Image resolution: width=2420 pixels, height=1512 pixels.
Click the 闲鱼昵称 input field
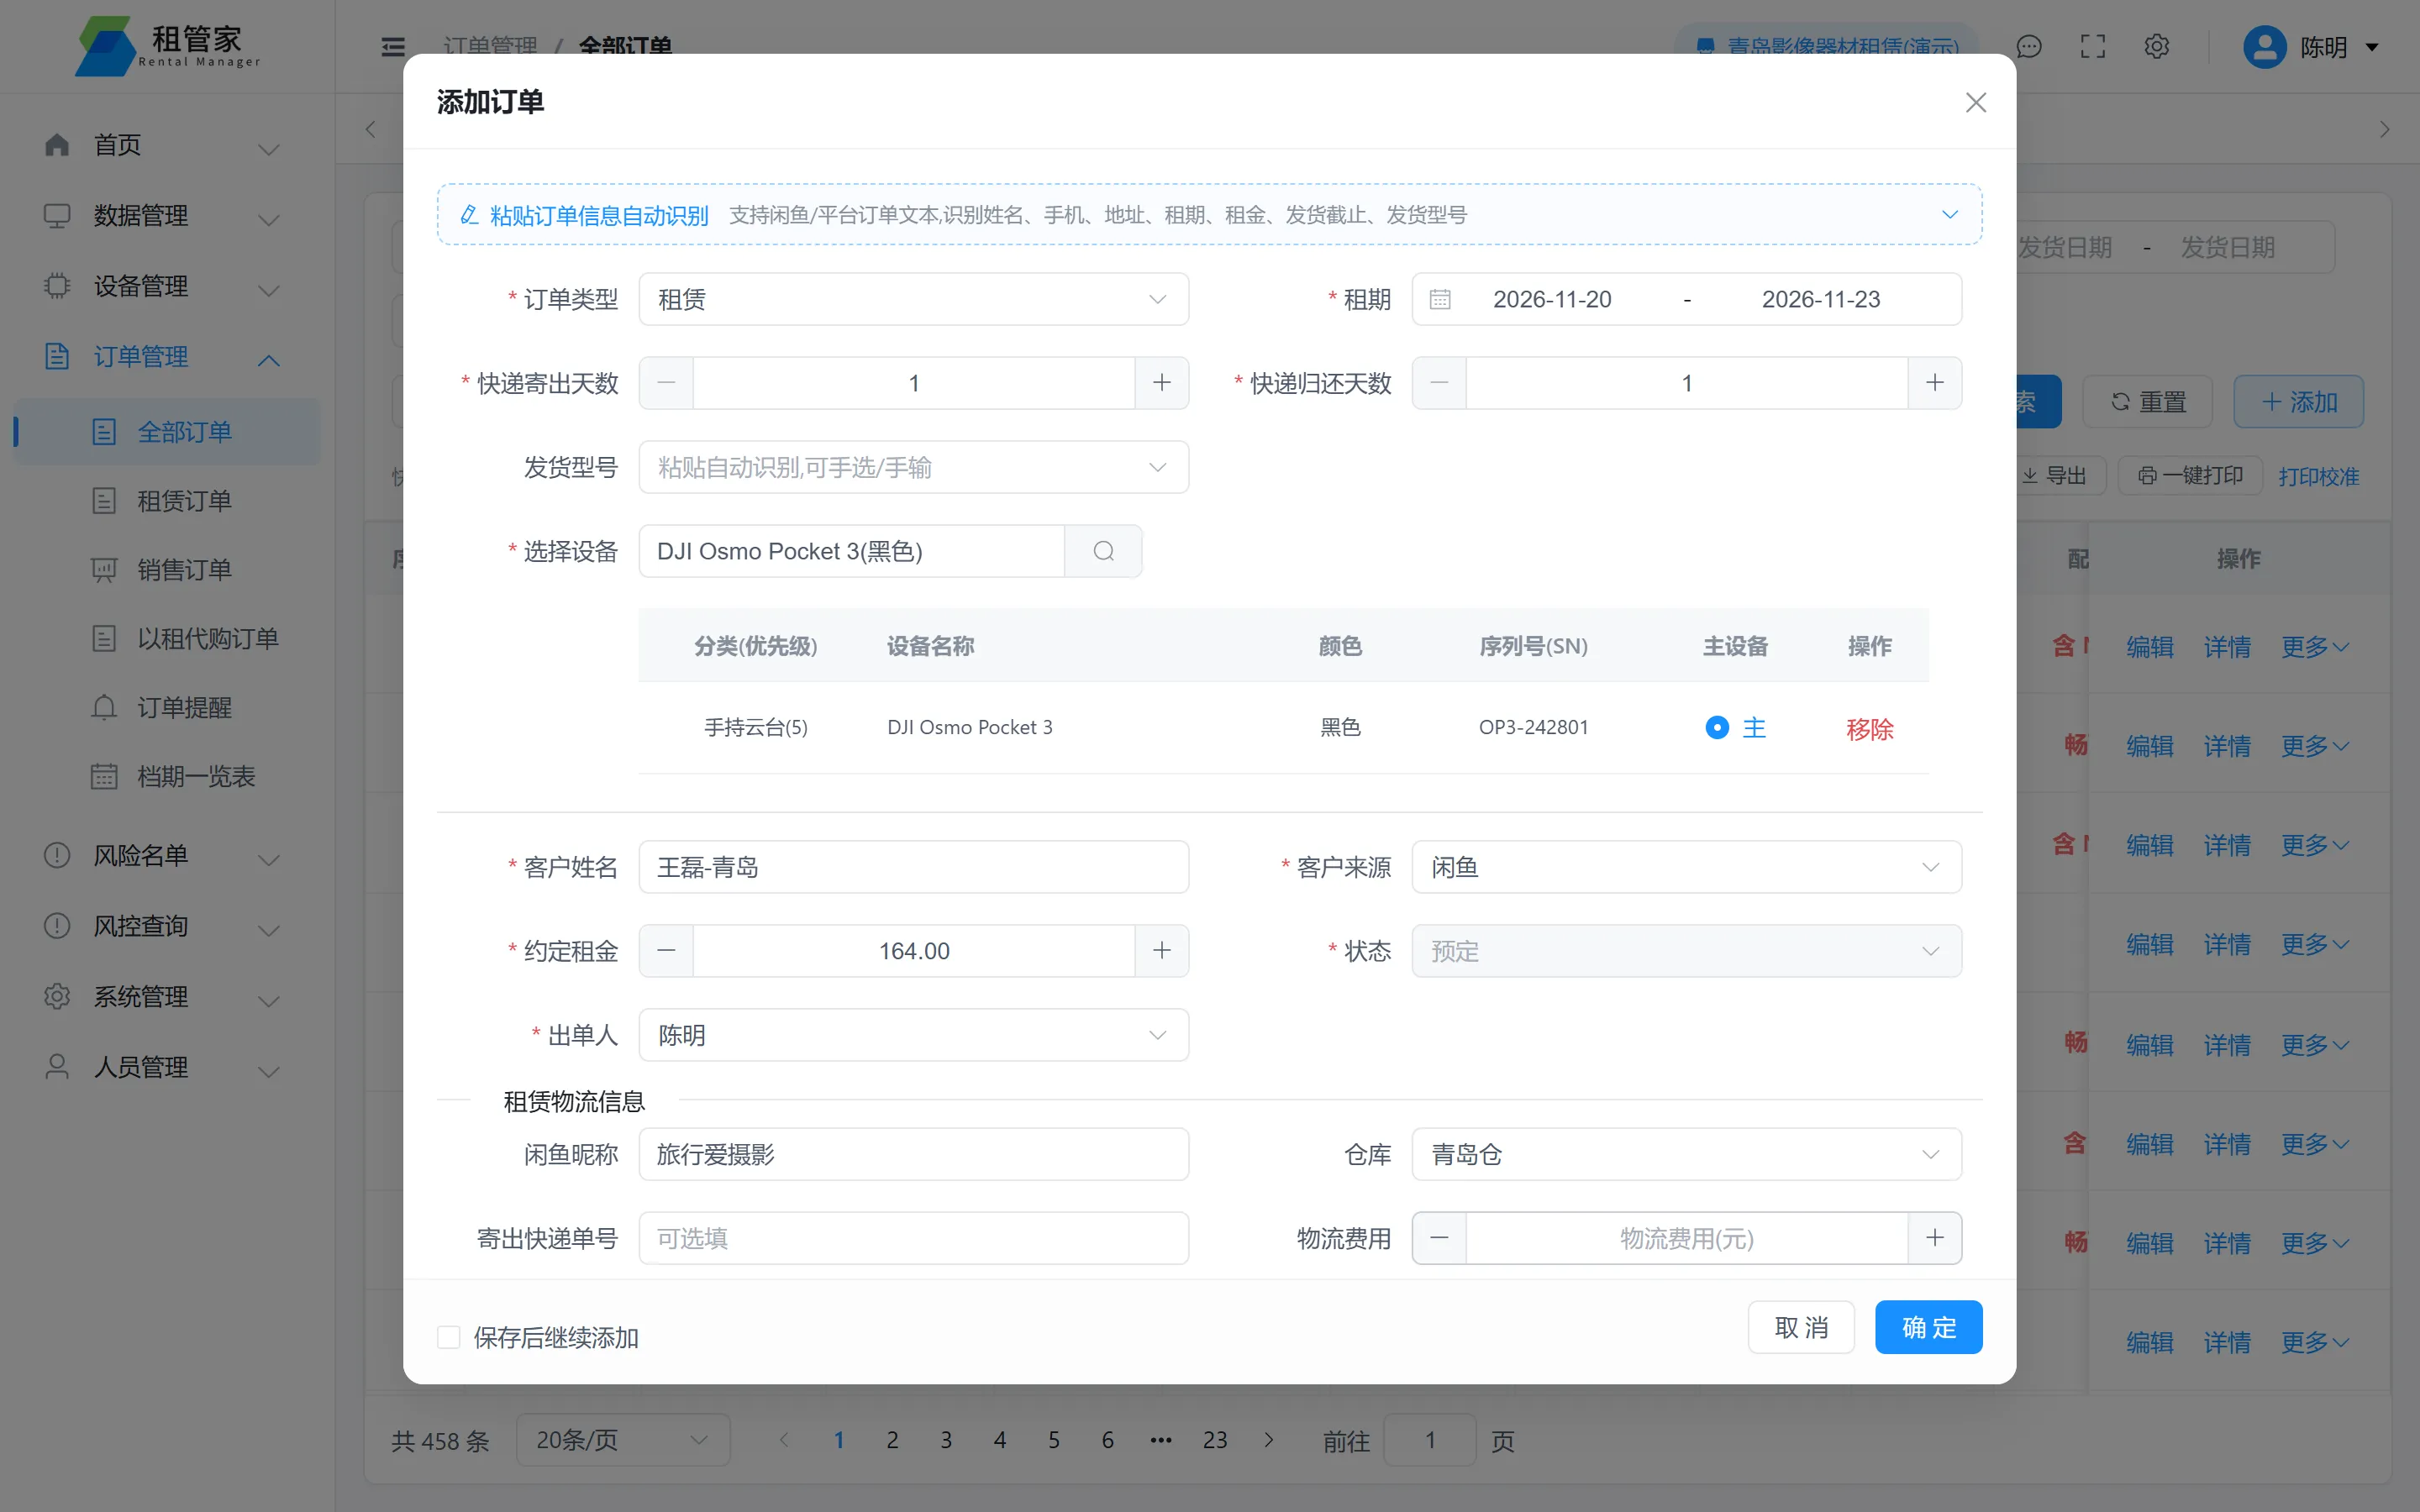[x=913, y=1154]
